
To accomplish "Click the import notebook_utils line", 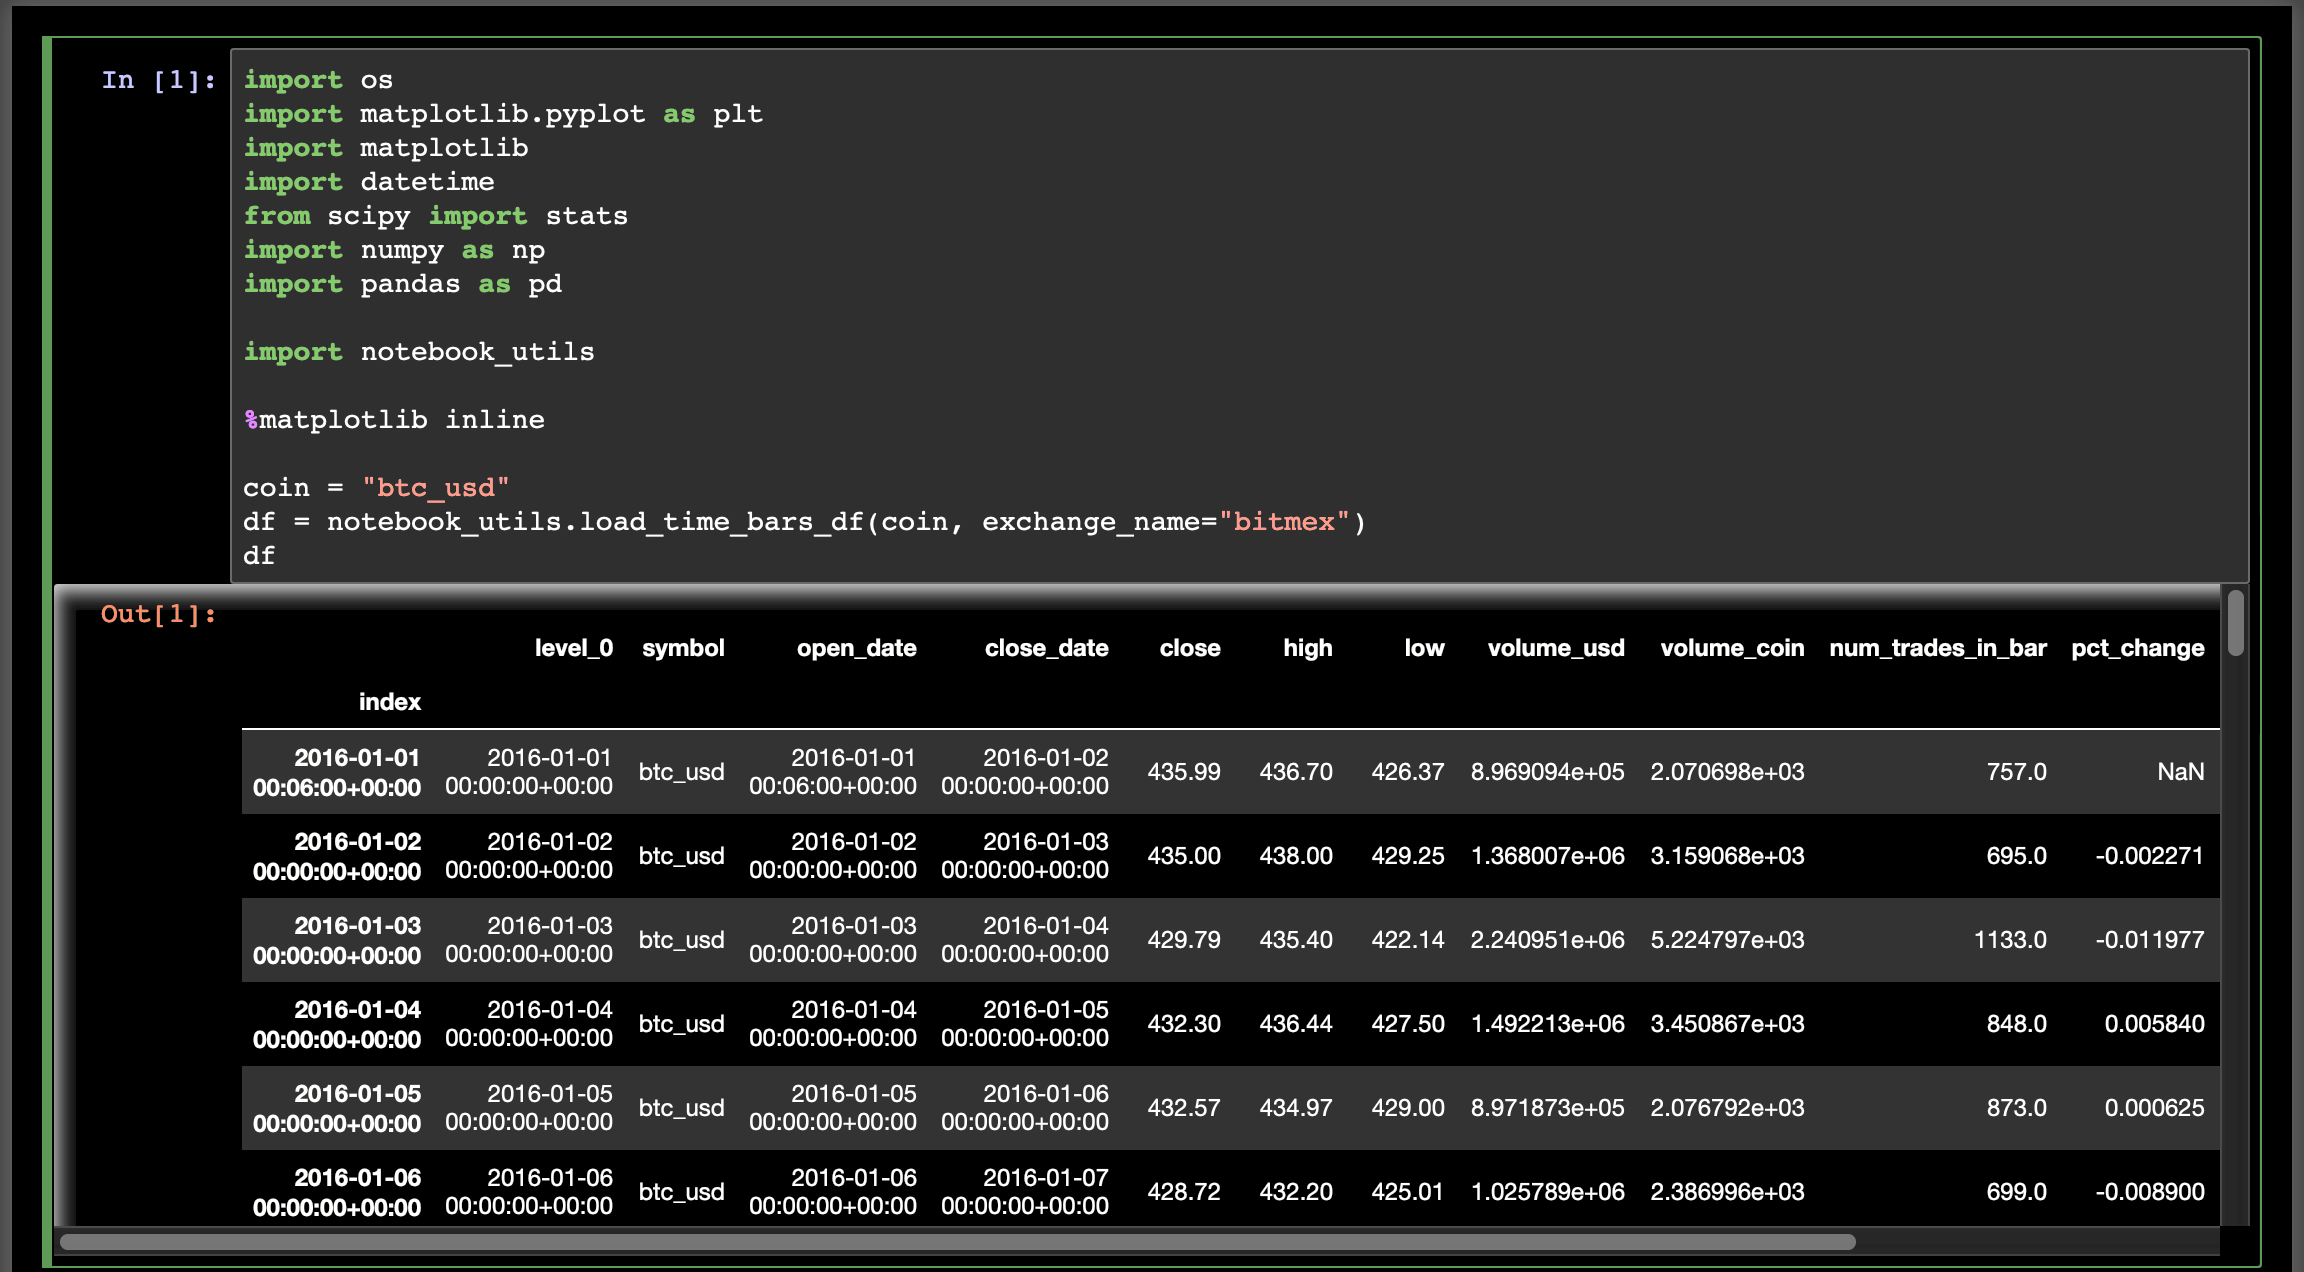I will tap(419, 352).
